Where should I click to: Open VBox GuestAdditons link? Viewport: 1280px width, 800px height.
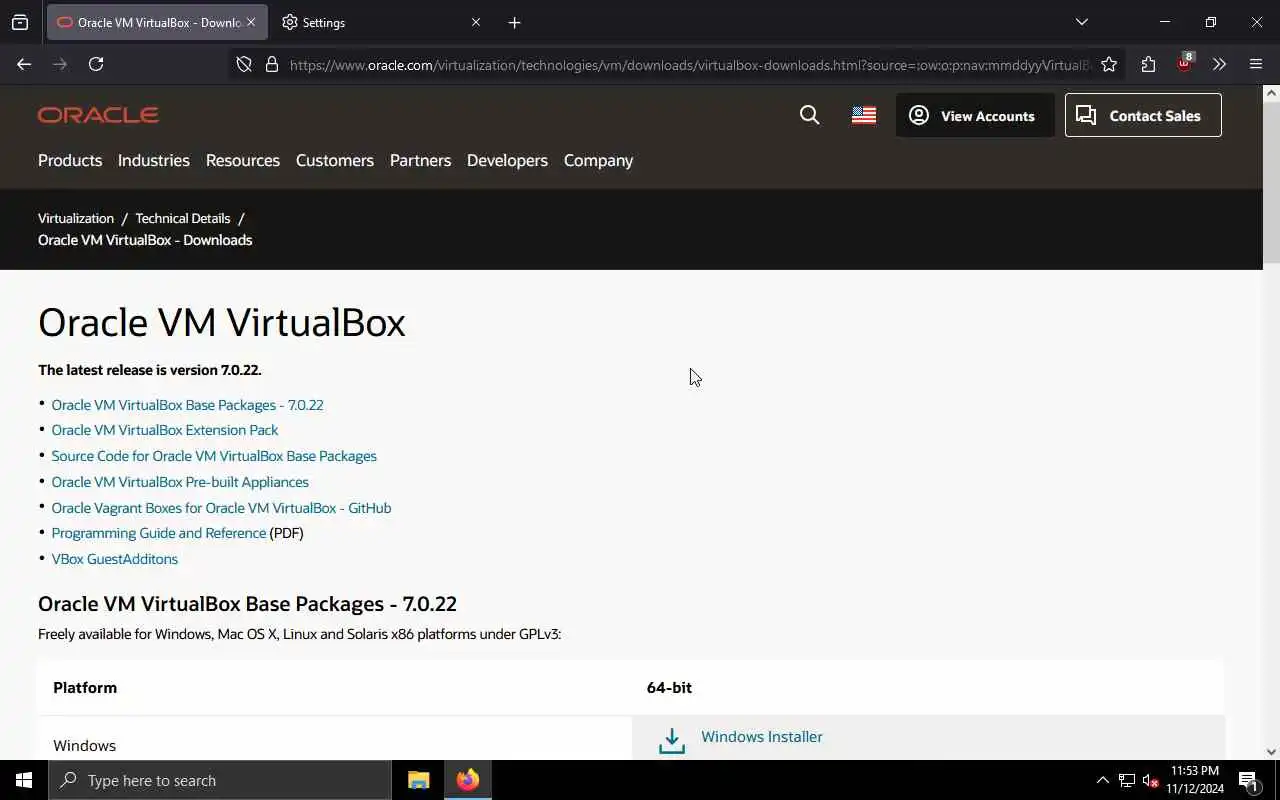(x=115, y=559)
